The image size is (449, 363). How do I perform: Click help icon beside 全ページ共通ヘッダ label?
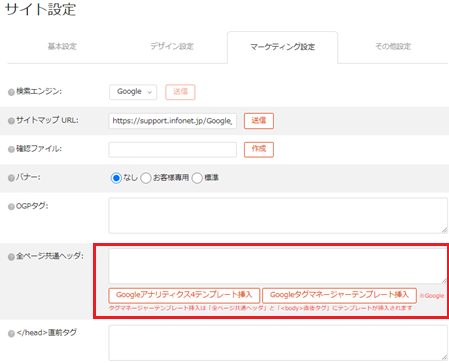[11, 257]
